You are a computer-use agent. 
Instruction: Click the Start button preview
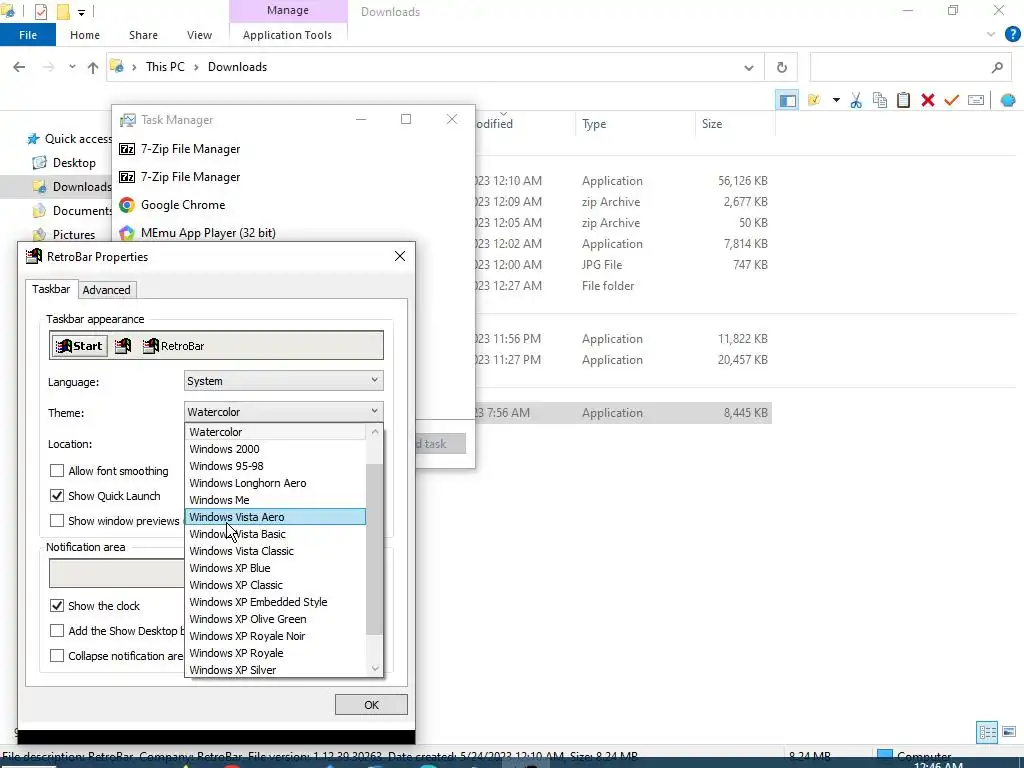79,346
